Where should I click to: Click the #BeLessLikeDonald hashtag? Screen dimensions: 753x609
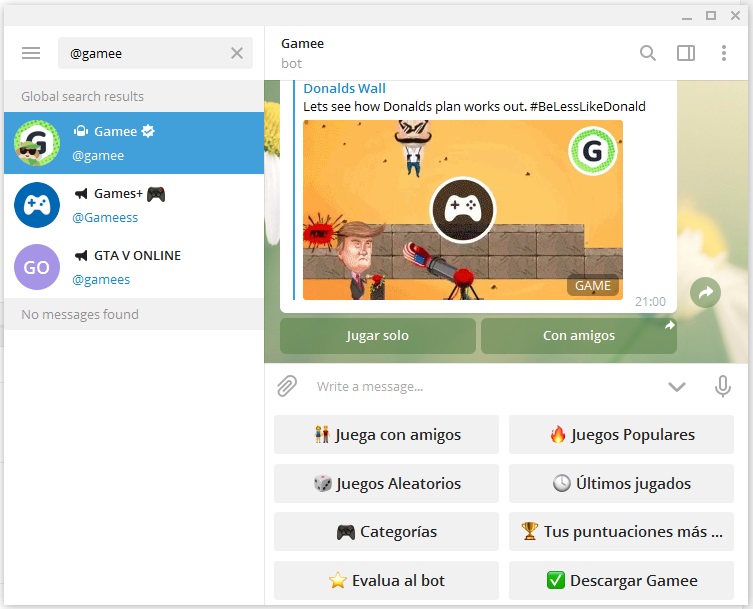tap(588, 106)
